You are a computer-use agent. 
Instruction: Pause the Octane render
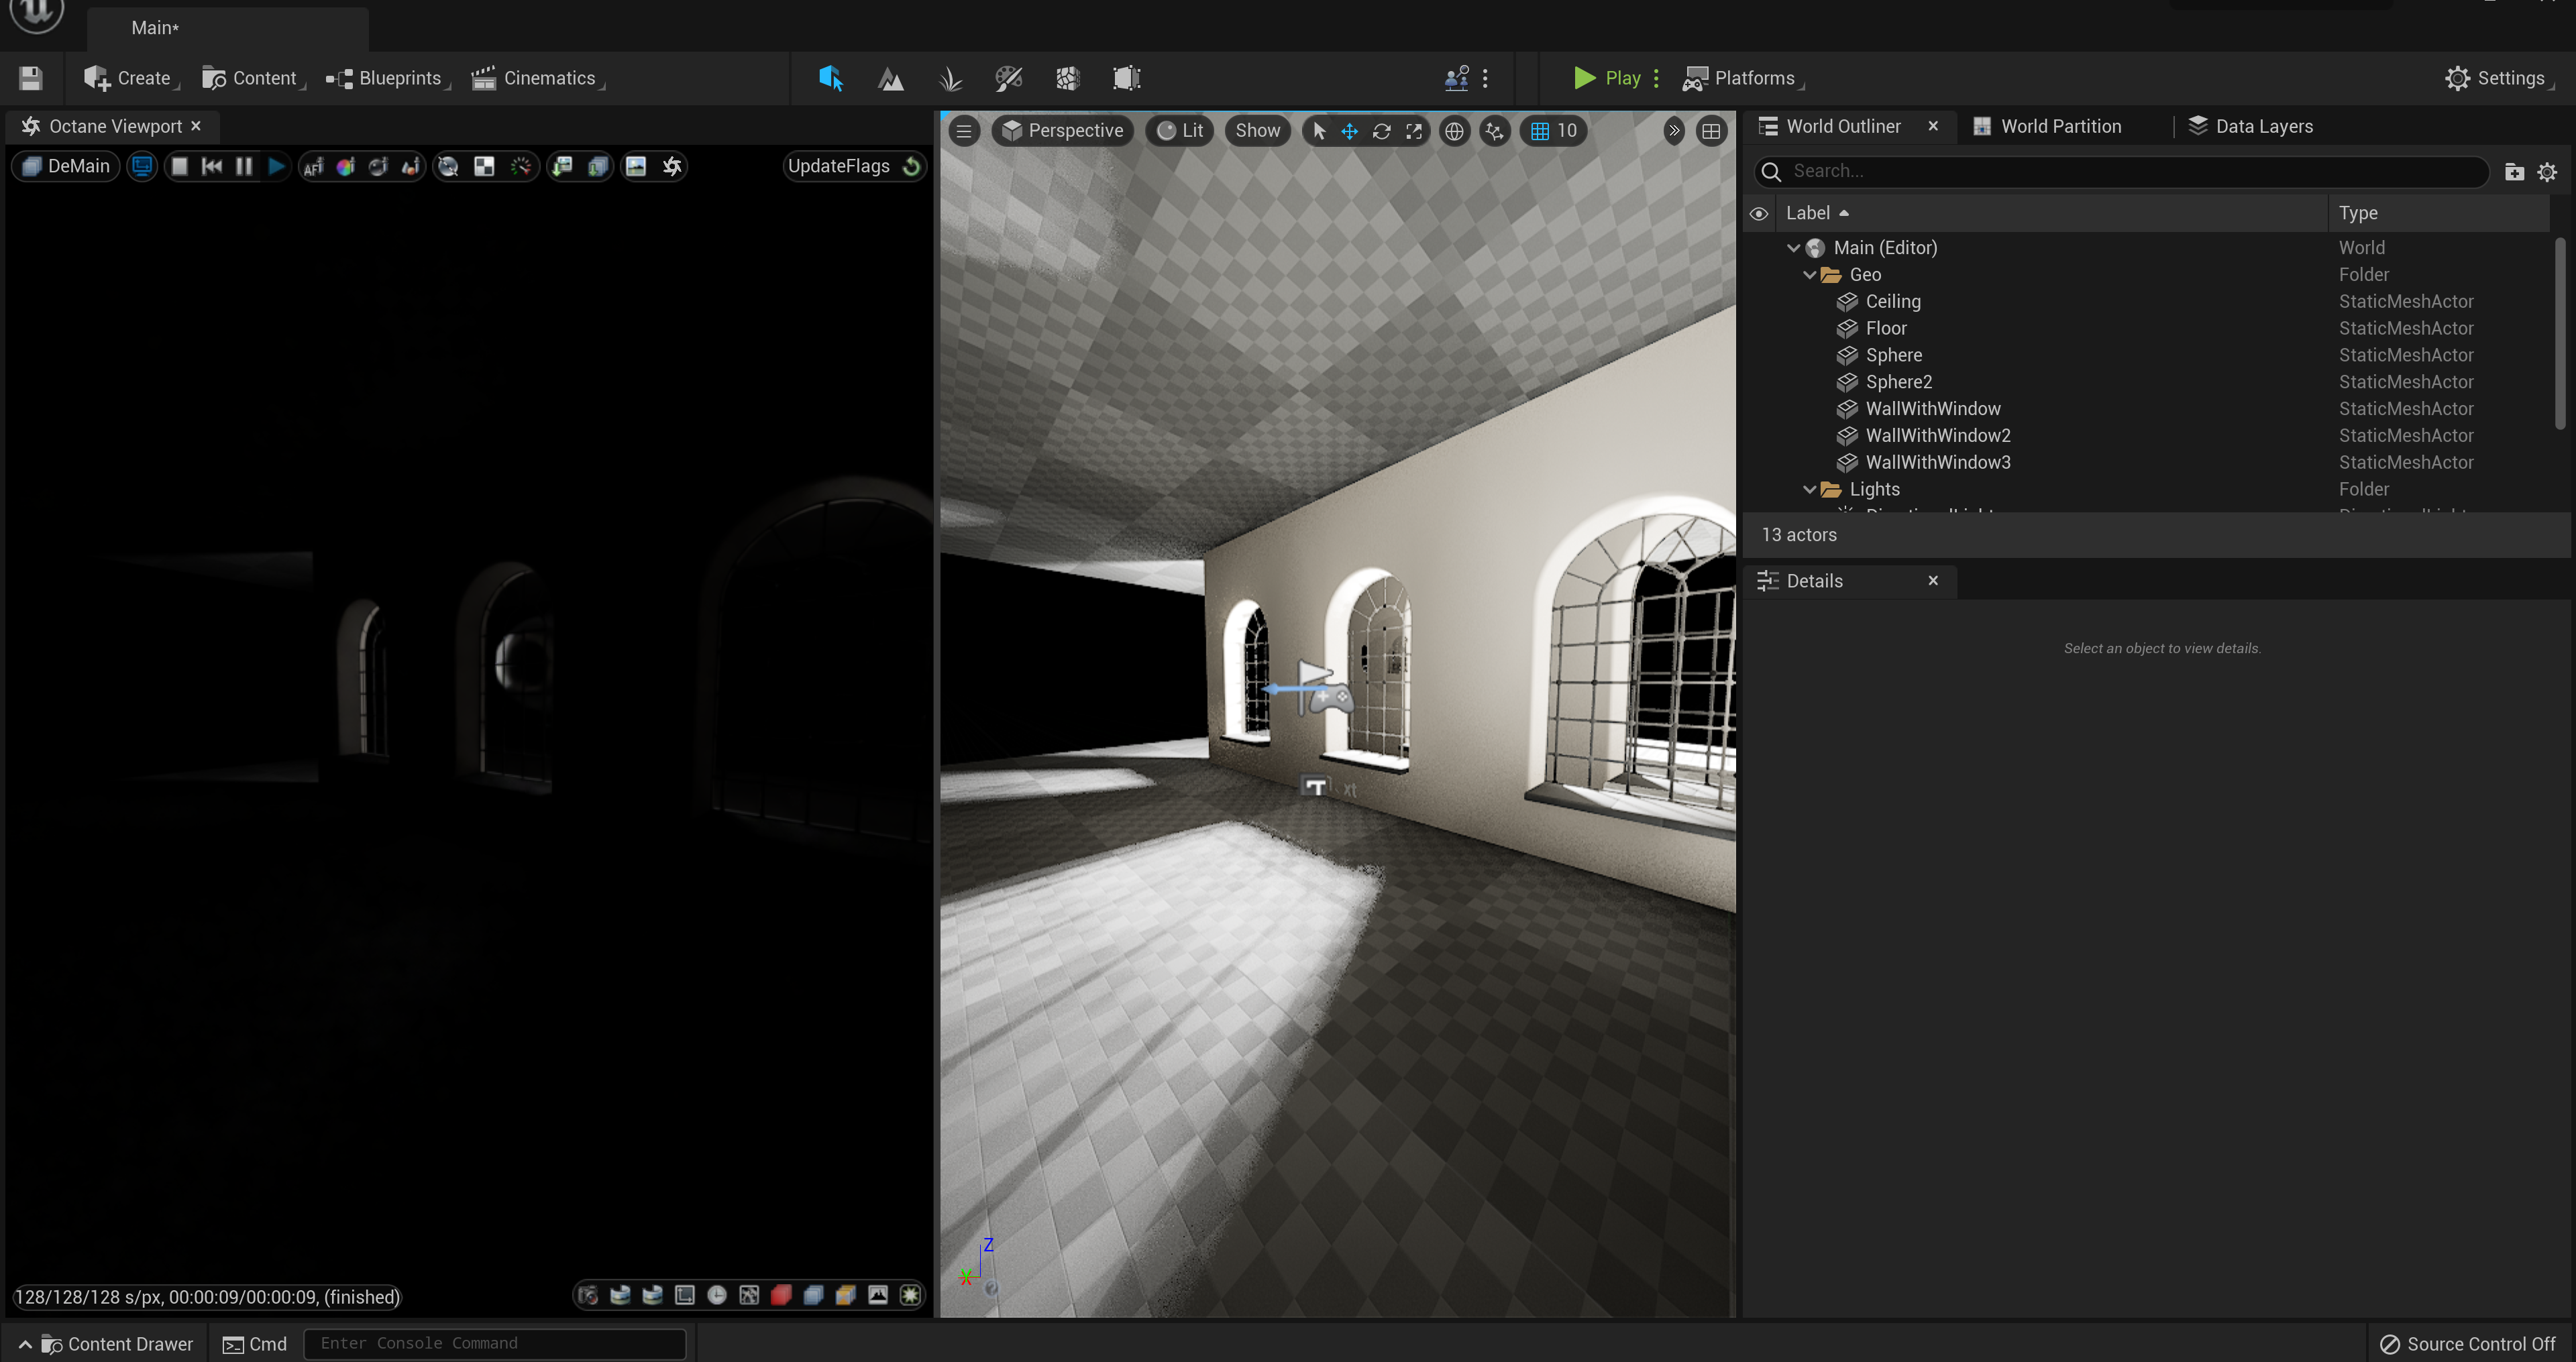coord(243,167)
